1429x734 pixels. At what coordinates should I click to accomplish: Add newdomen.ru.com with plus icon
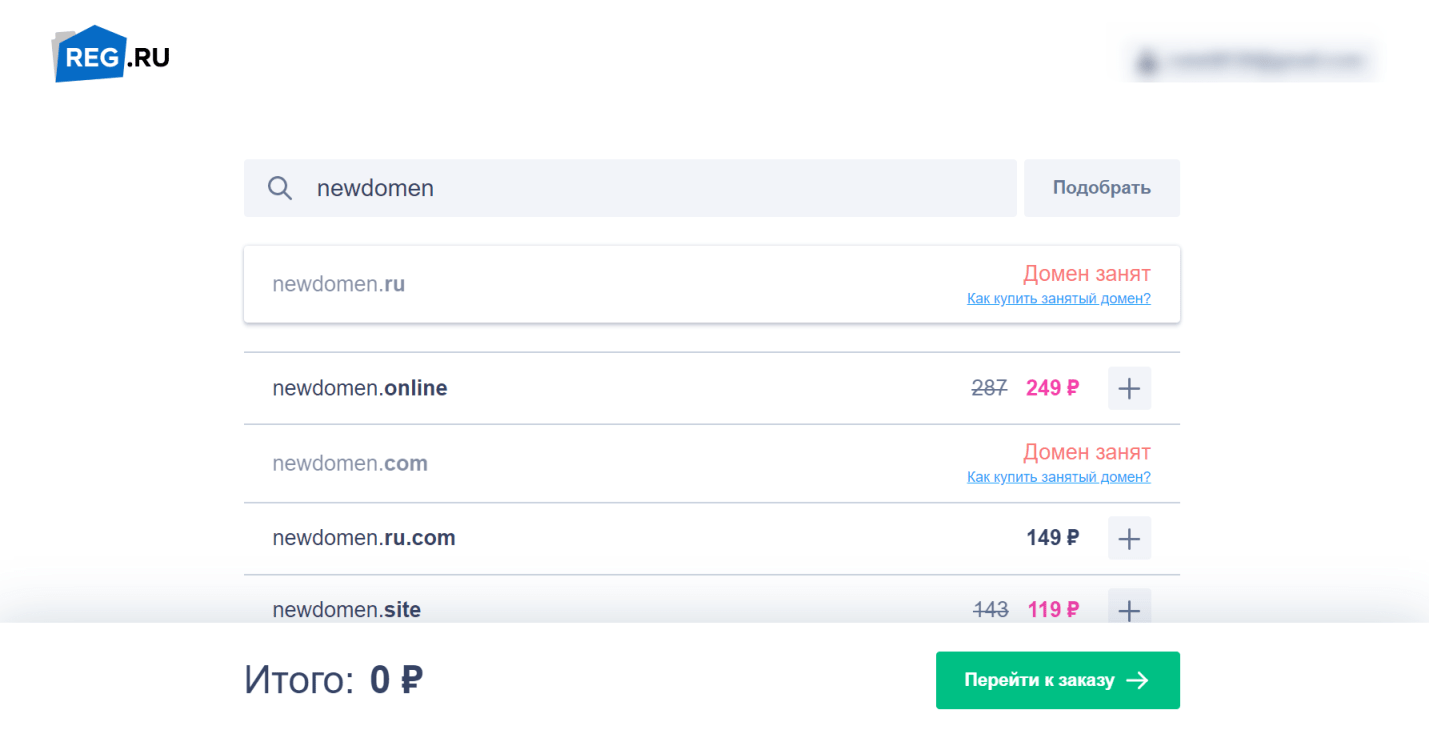point(1129,538)
